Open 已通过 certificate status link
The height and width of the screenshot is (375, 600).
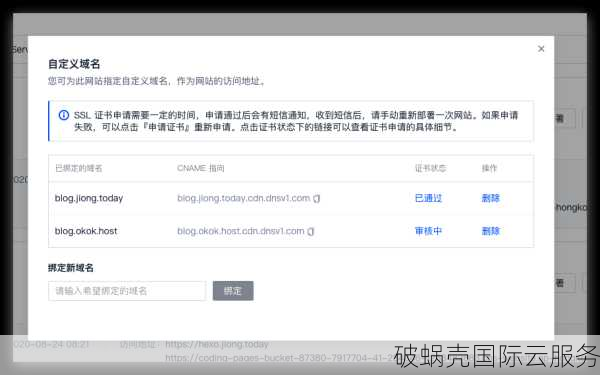tap(428, 198)
